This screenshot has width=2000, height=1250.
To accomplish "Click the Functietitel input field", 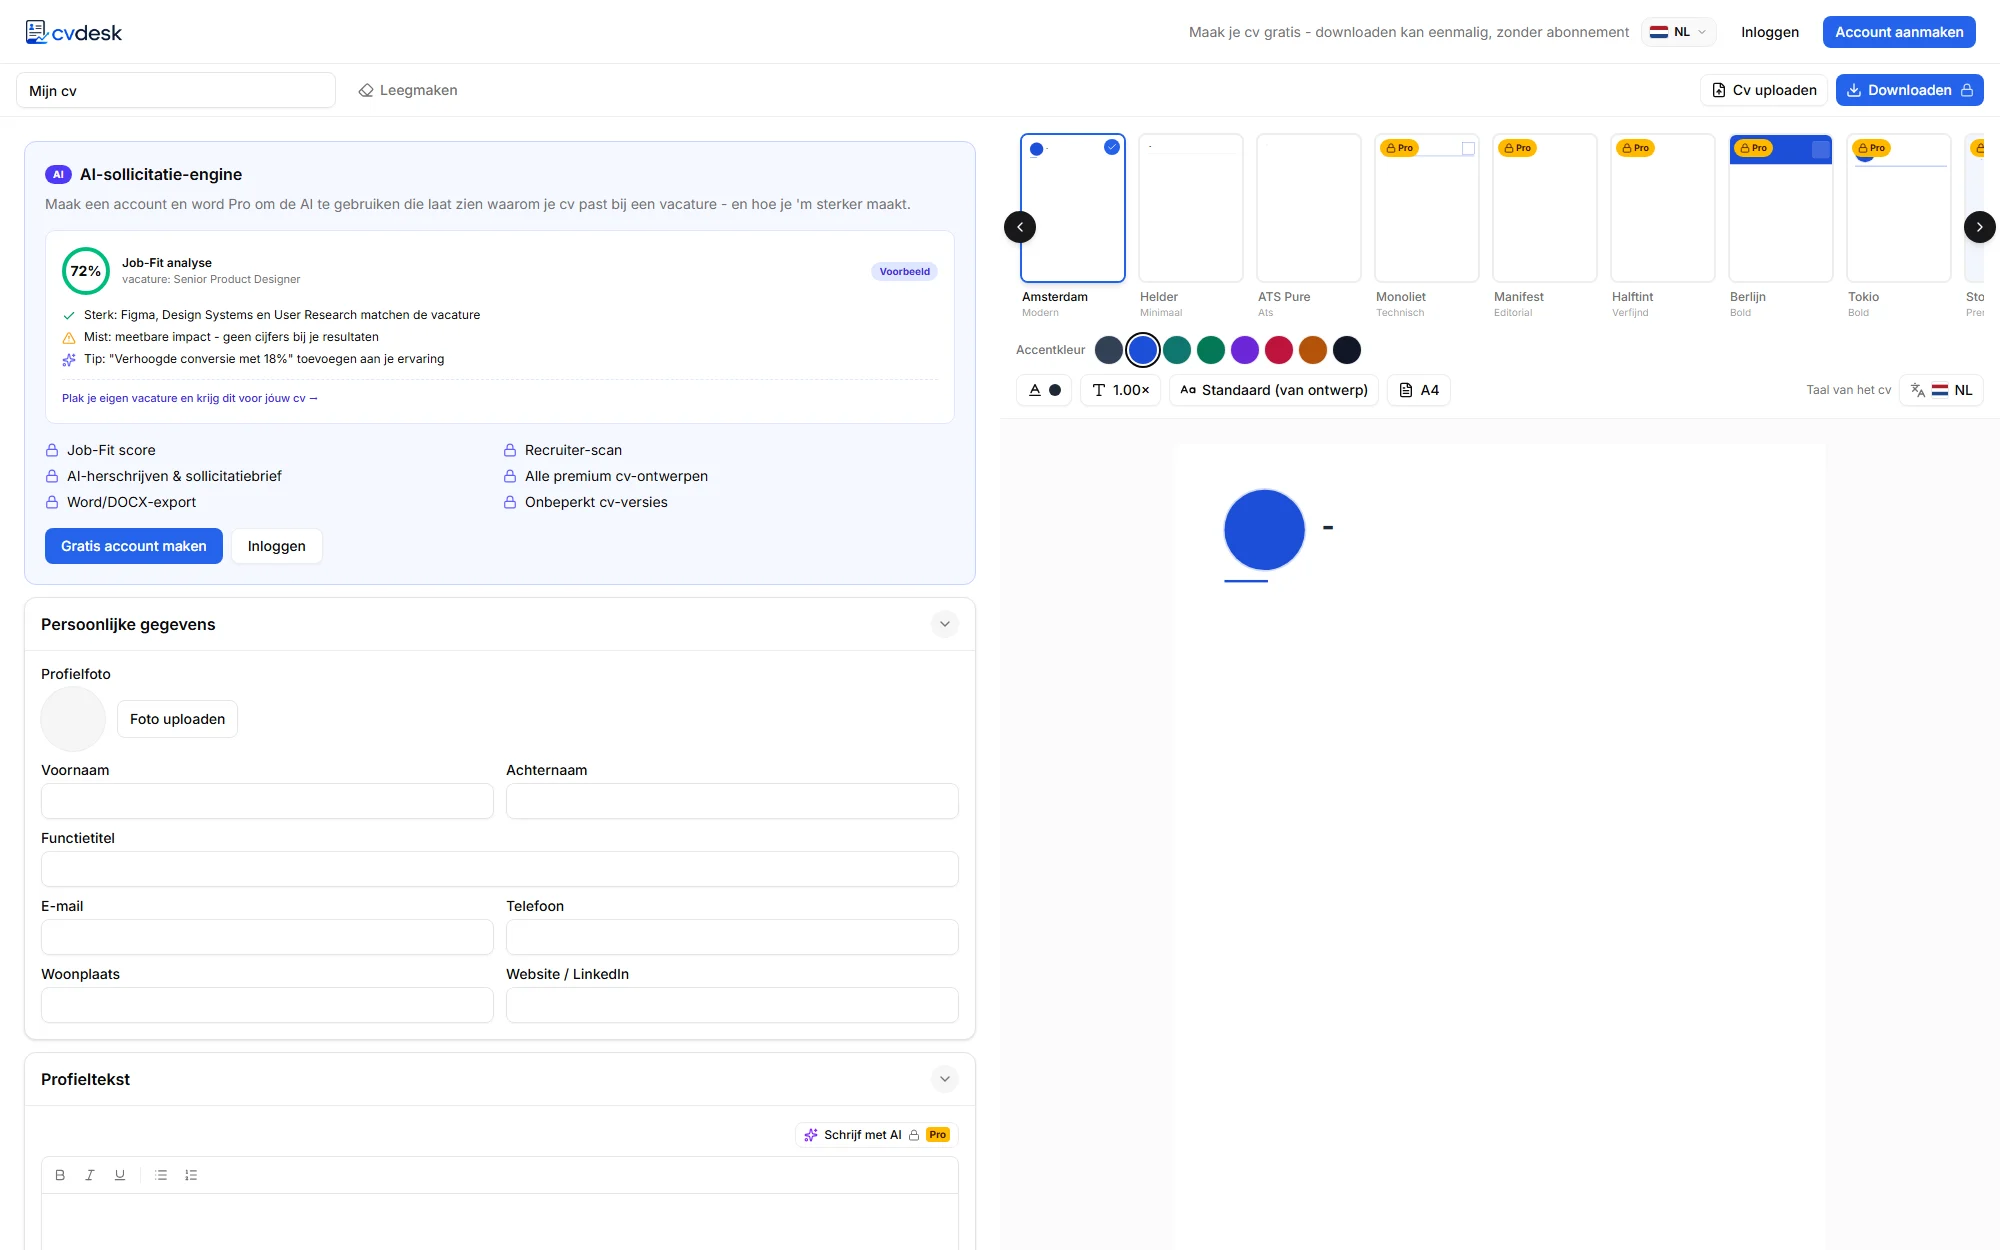I will [x=500, y=869].
